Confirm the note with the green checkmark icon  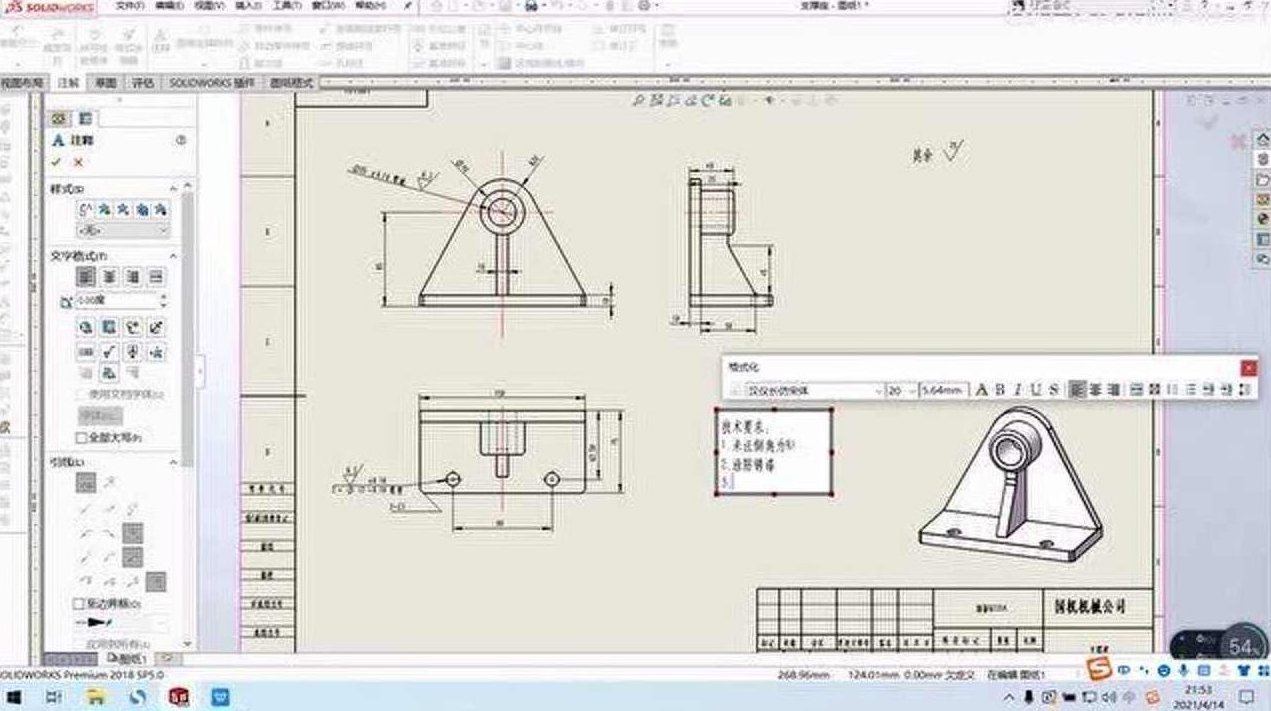pos(57,162)
